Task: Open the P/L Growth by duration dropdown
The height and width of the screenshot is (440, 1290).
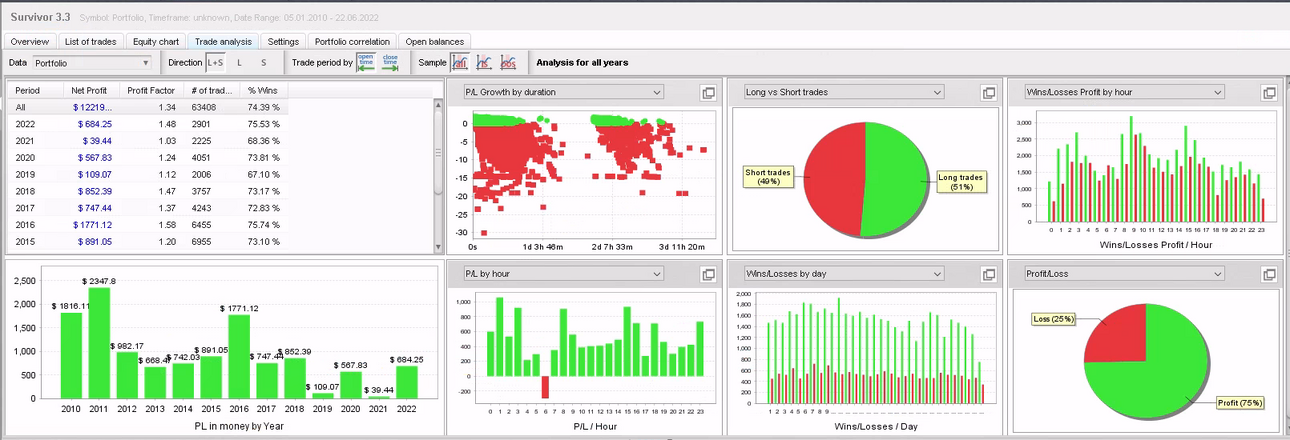Action: [563, 92]
